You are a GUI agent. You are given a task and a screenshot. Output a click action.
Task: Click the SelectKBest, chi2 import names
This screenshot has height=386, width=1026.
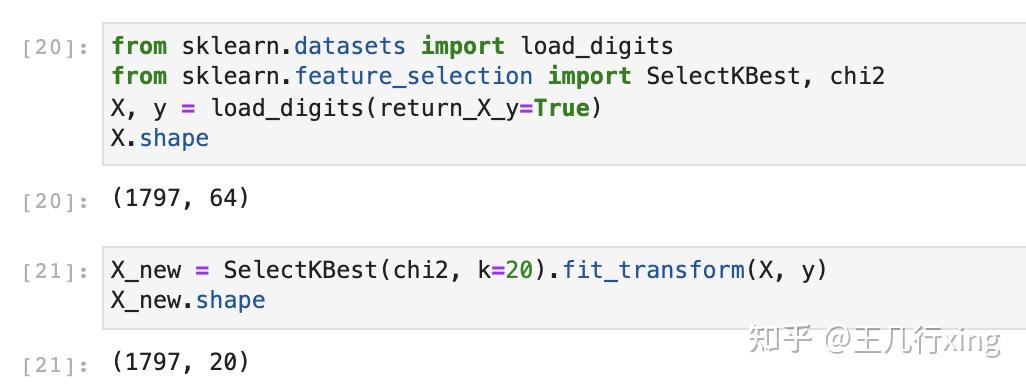click(x=766, y=77)
